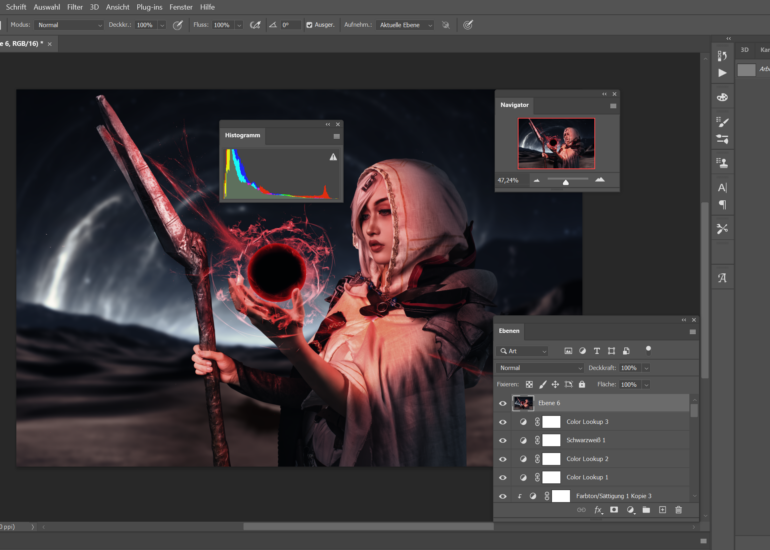Open the Deckkr. opacity dropdown arrow

click(x=162, y=25)
